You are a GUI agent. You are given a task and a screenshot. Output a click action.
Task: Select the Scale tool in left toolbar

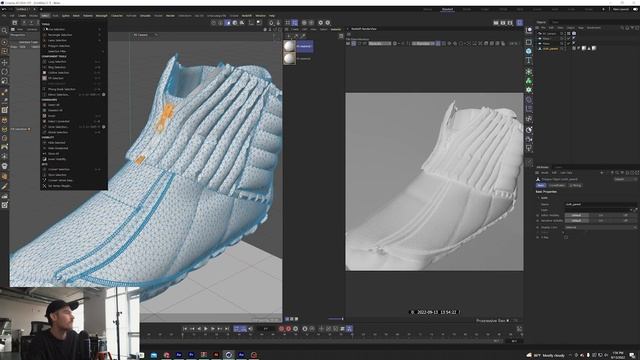click(x=4, y=81)
